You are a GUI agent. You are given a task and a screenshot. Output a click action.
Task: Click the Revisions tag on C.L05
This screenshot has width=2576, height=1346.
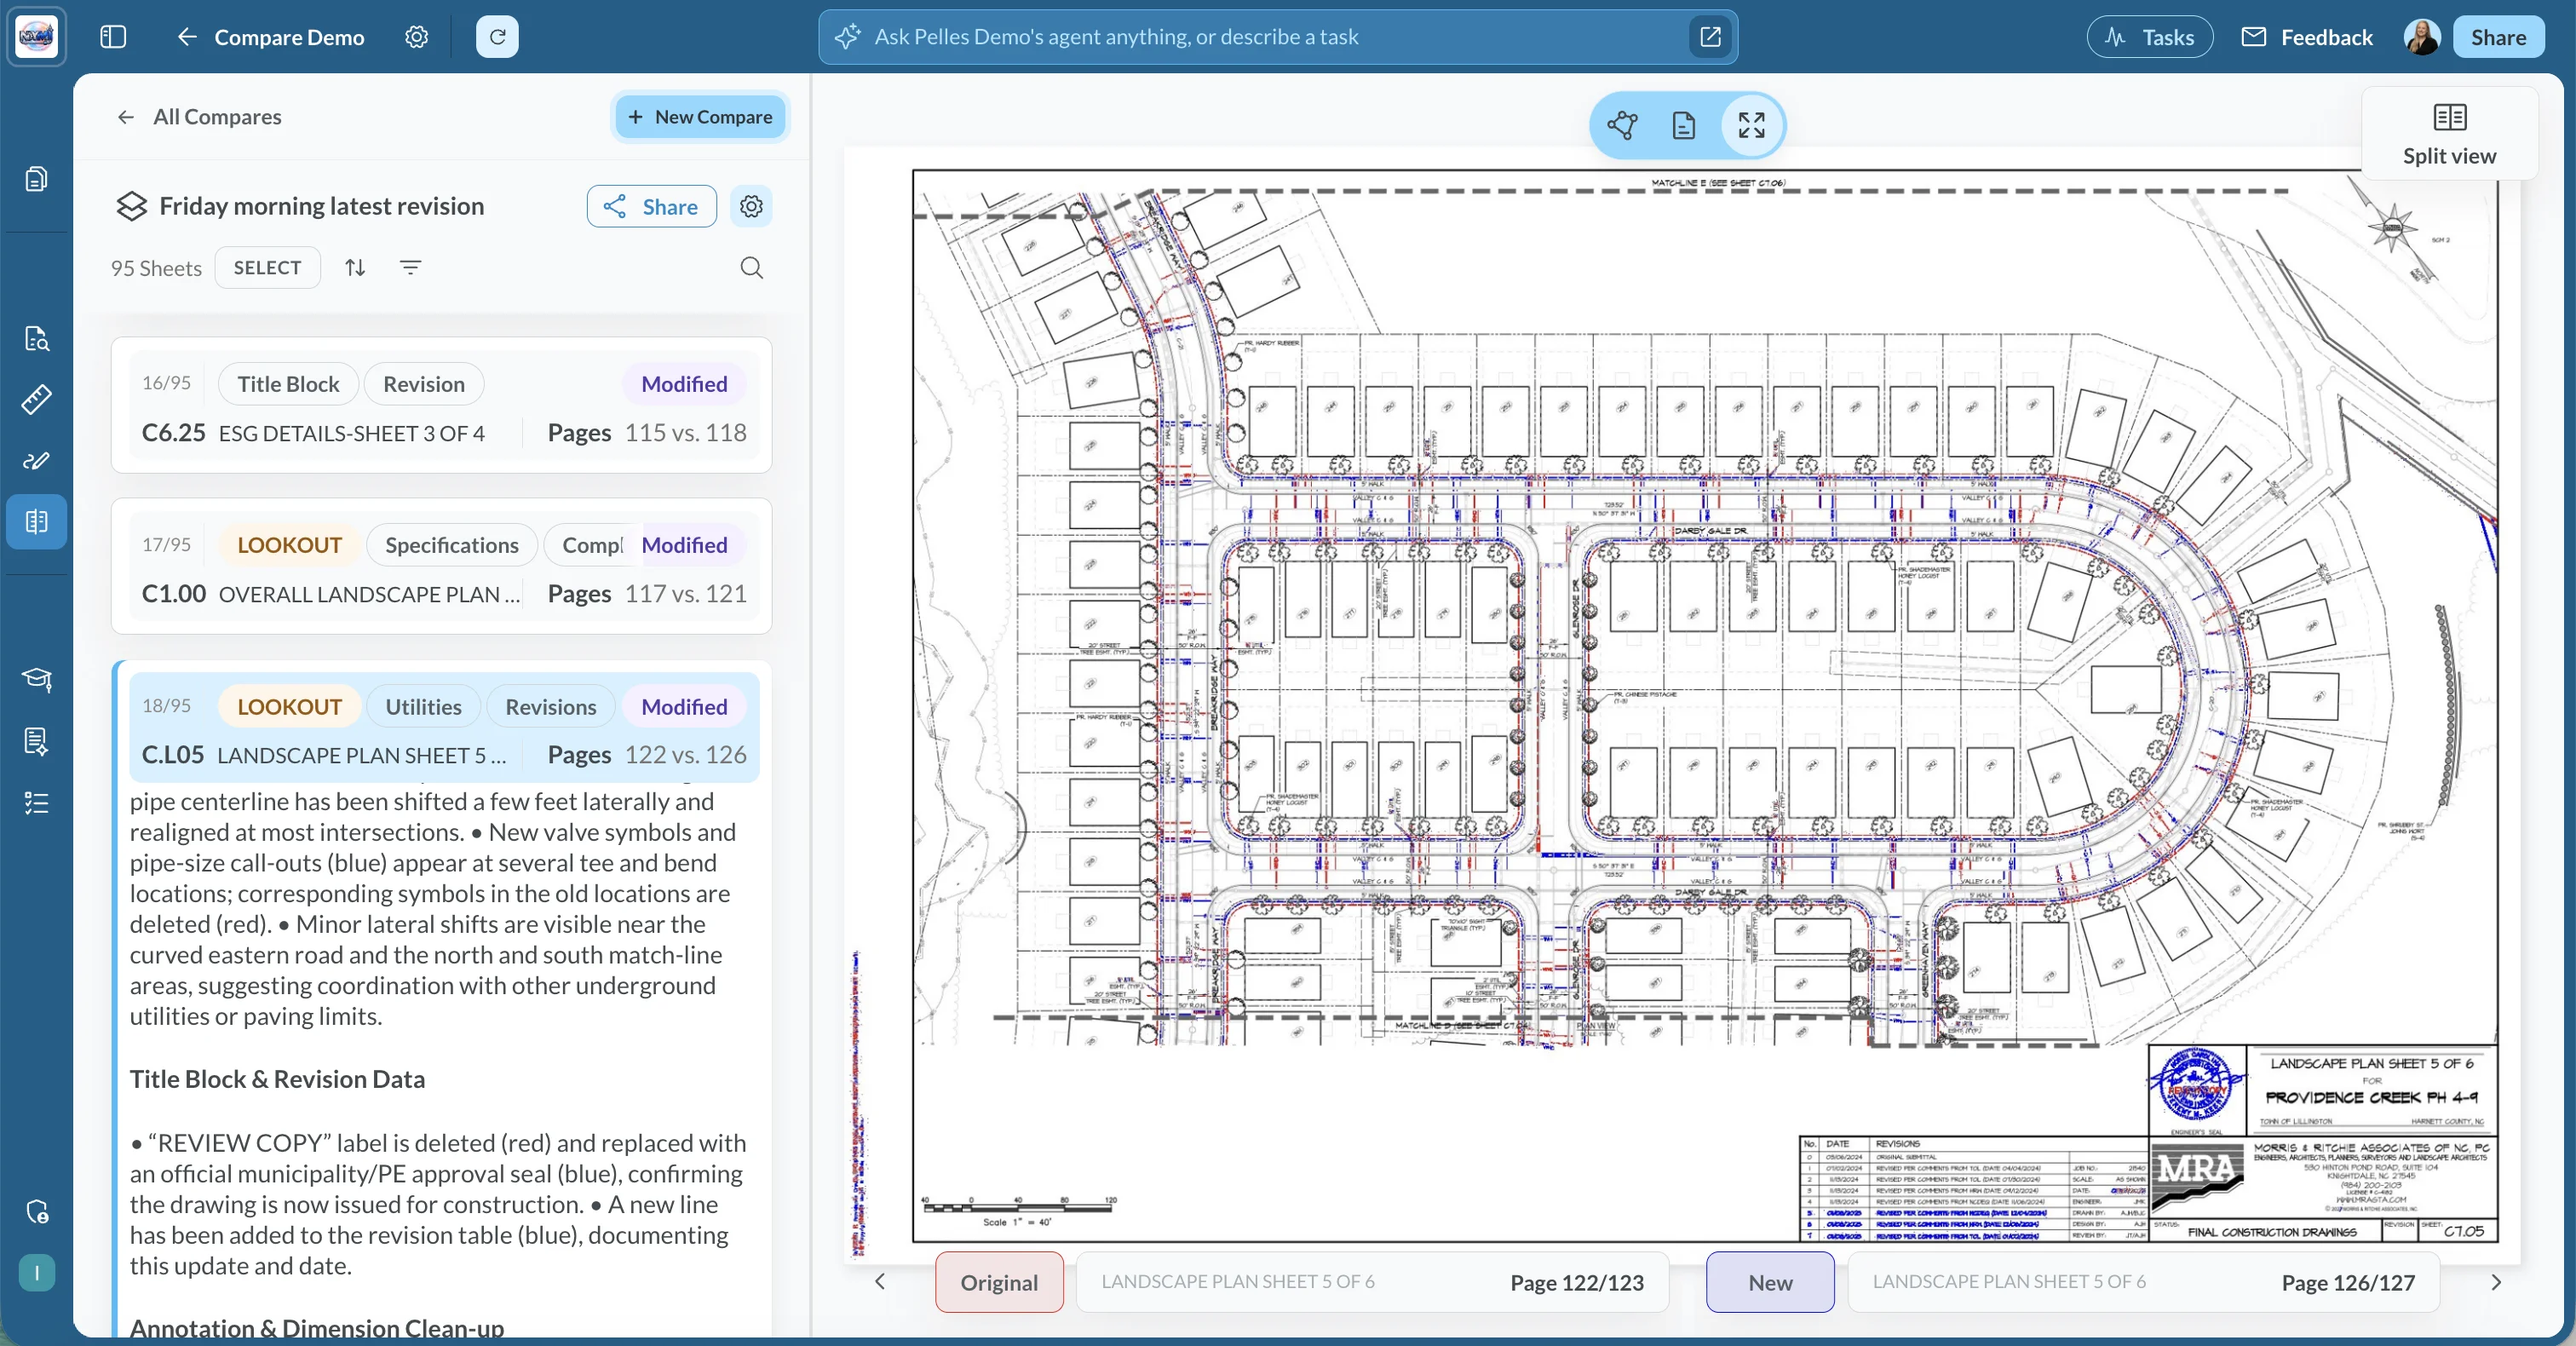click(x=551, y=707)
